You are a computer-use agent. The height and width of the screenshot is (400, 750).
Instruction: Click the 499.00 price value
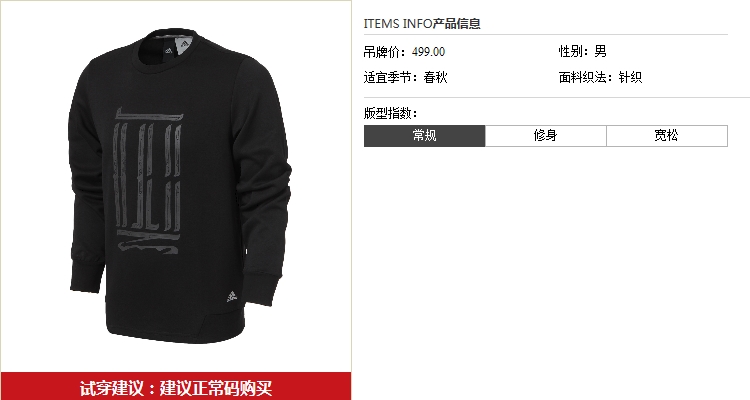[428, 52]
